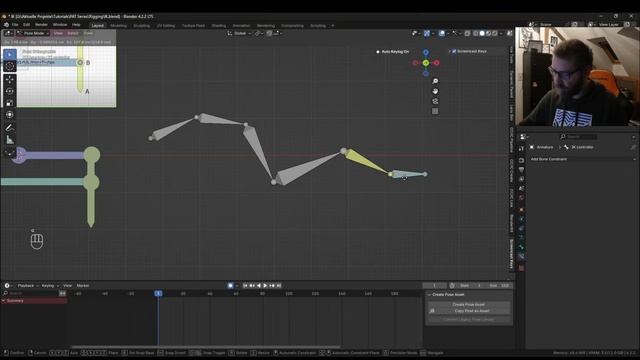Open the editor type icon in properties panel
Viewport: 640px width, 360px height.
click(x=523, y=137)
